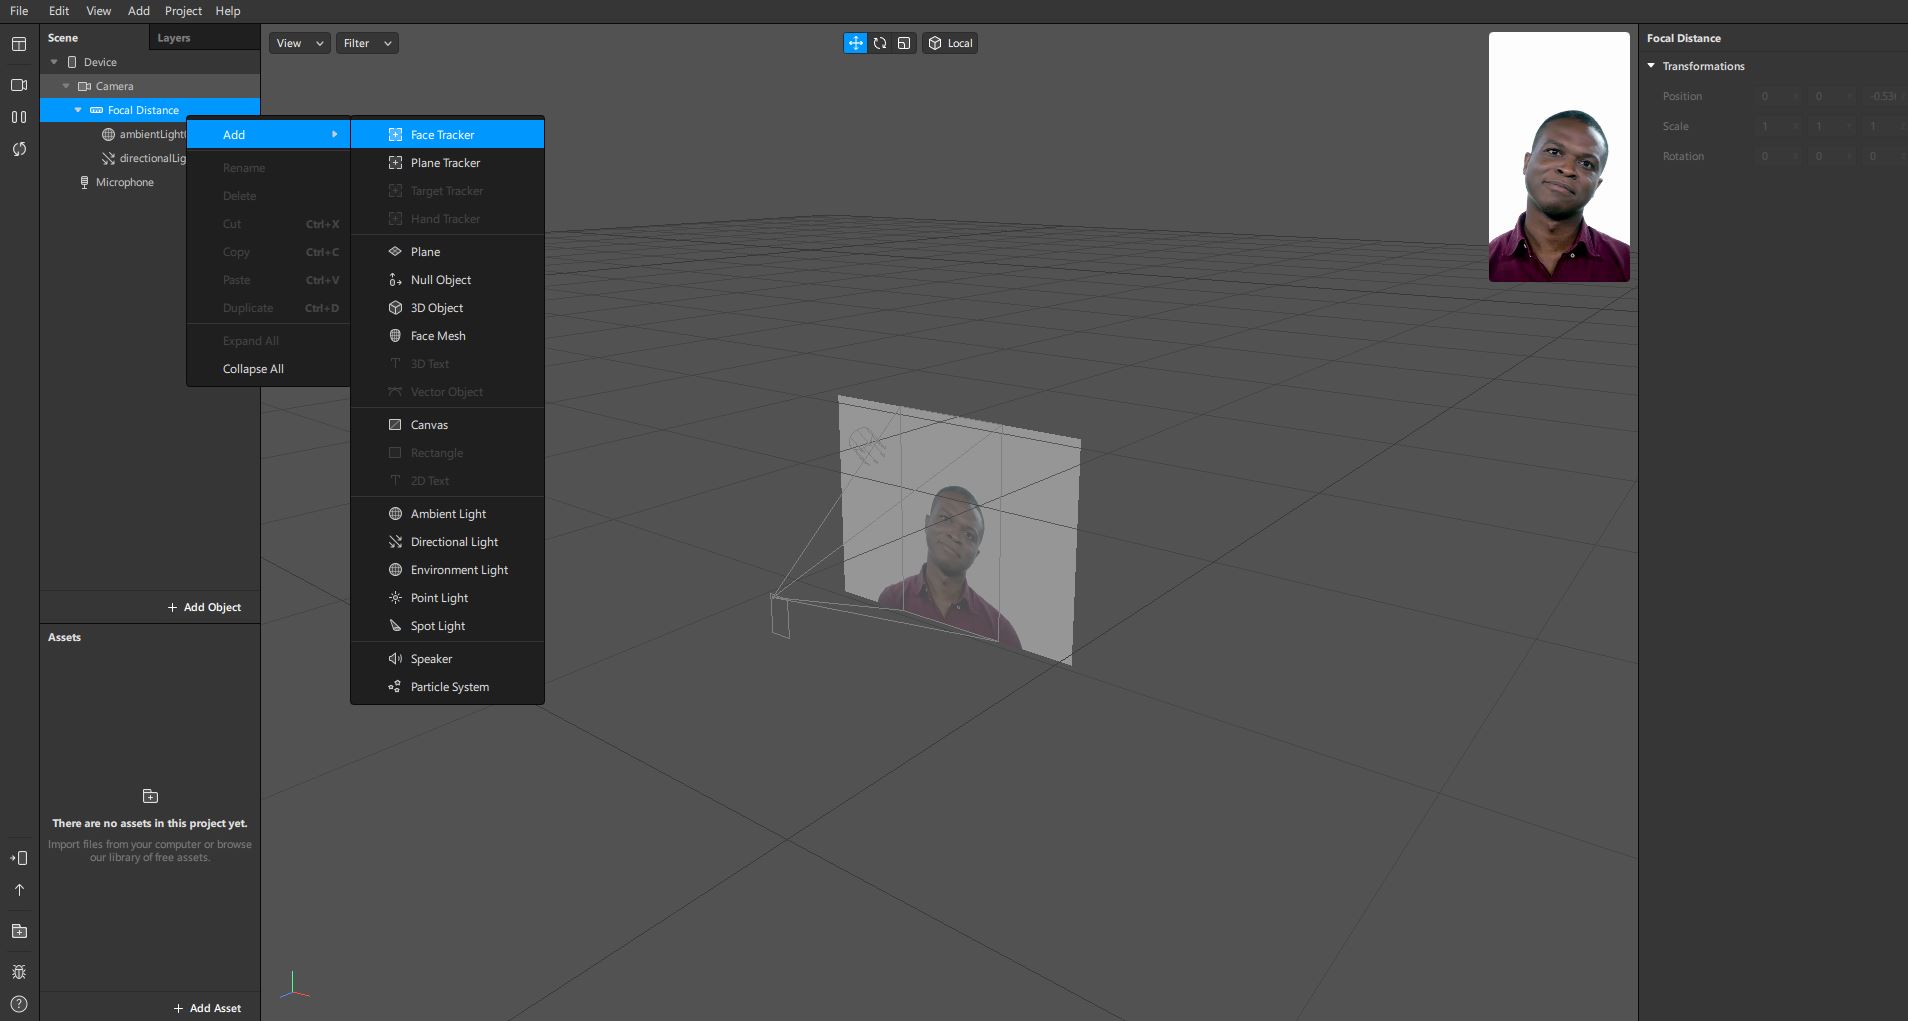Image resolution: width=1908 pixels, height=1021 pixels.
Task: Add an Environment Light
Action: tap(447, 570)
